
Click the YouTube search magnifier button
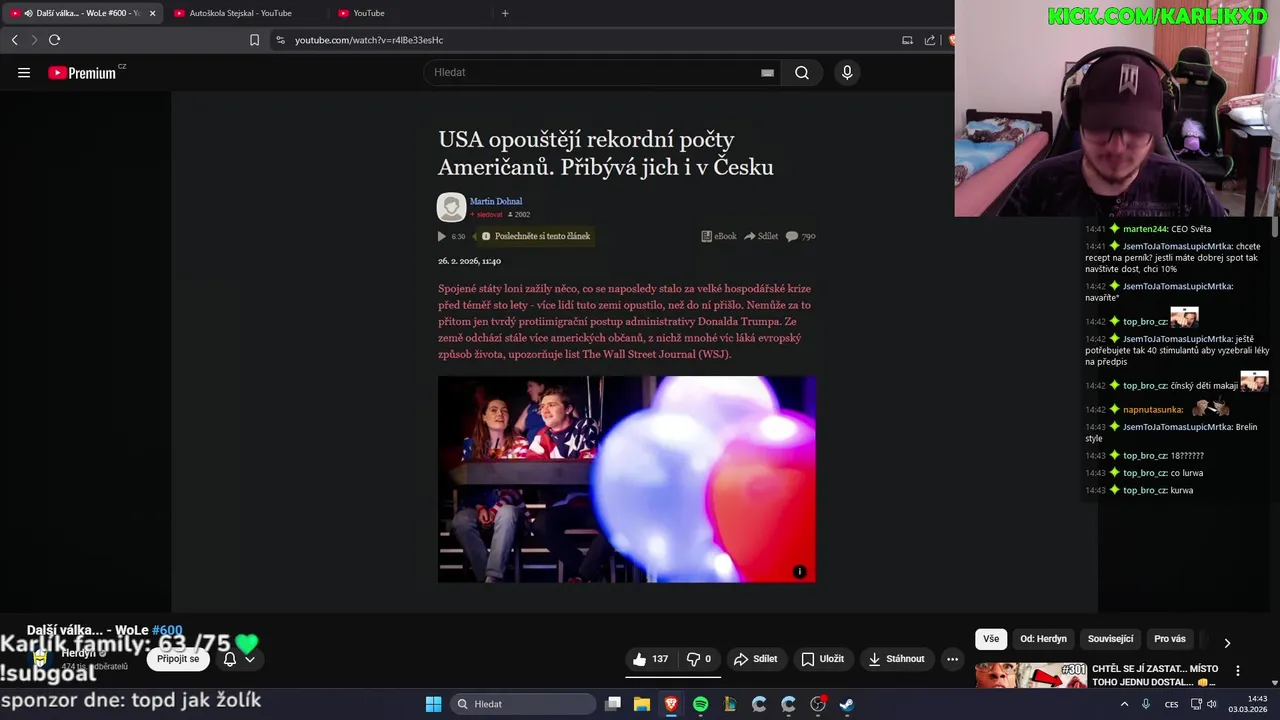tap(802, 73)
